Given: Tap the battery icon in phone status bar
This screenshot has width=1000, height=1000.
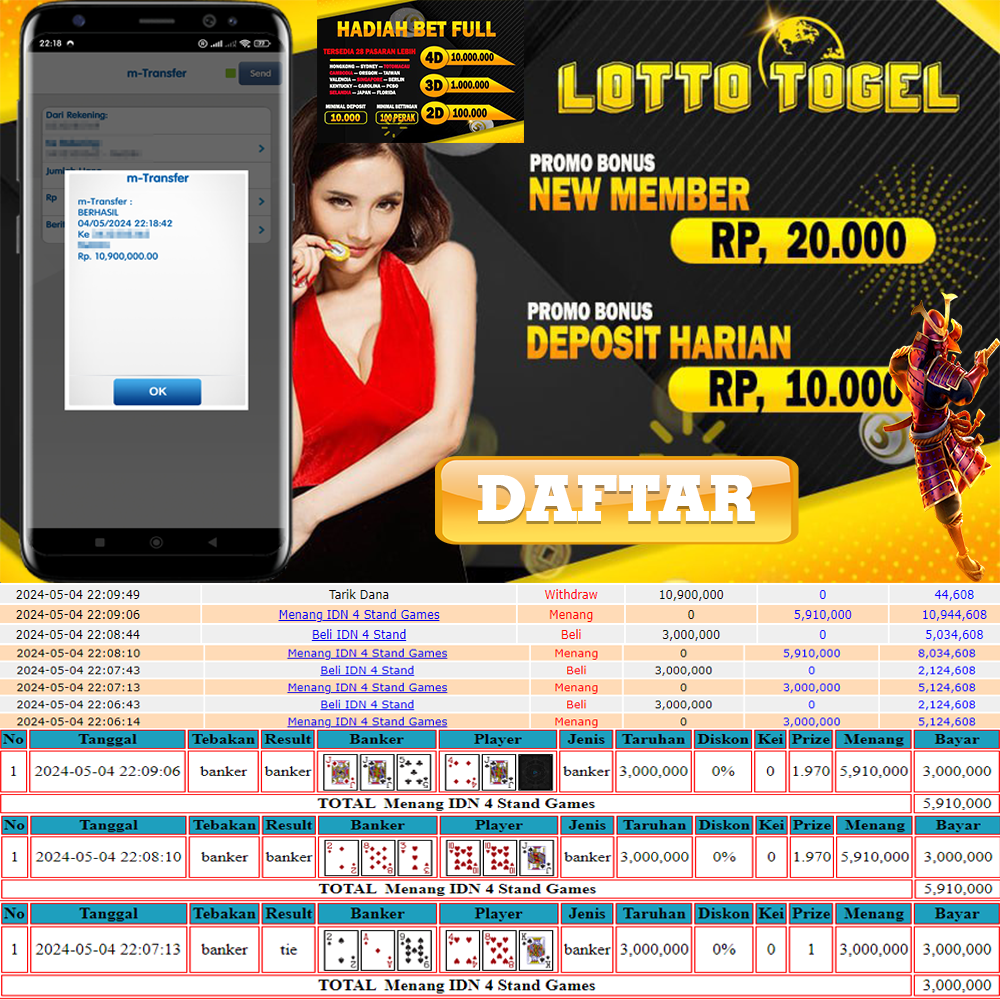Looking at the screenshot, I should pos(262,43).
